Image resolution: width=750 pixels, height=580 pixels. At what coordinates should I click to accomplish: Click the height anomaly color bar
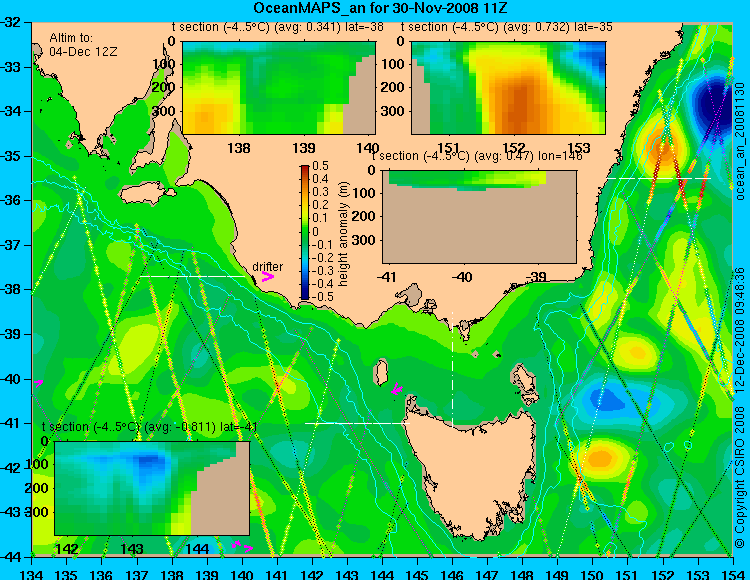click(x=305, y=232)
